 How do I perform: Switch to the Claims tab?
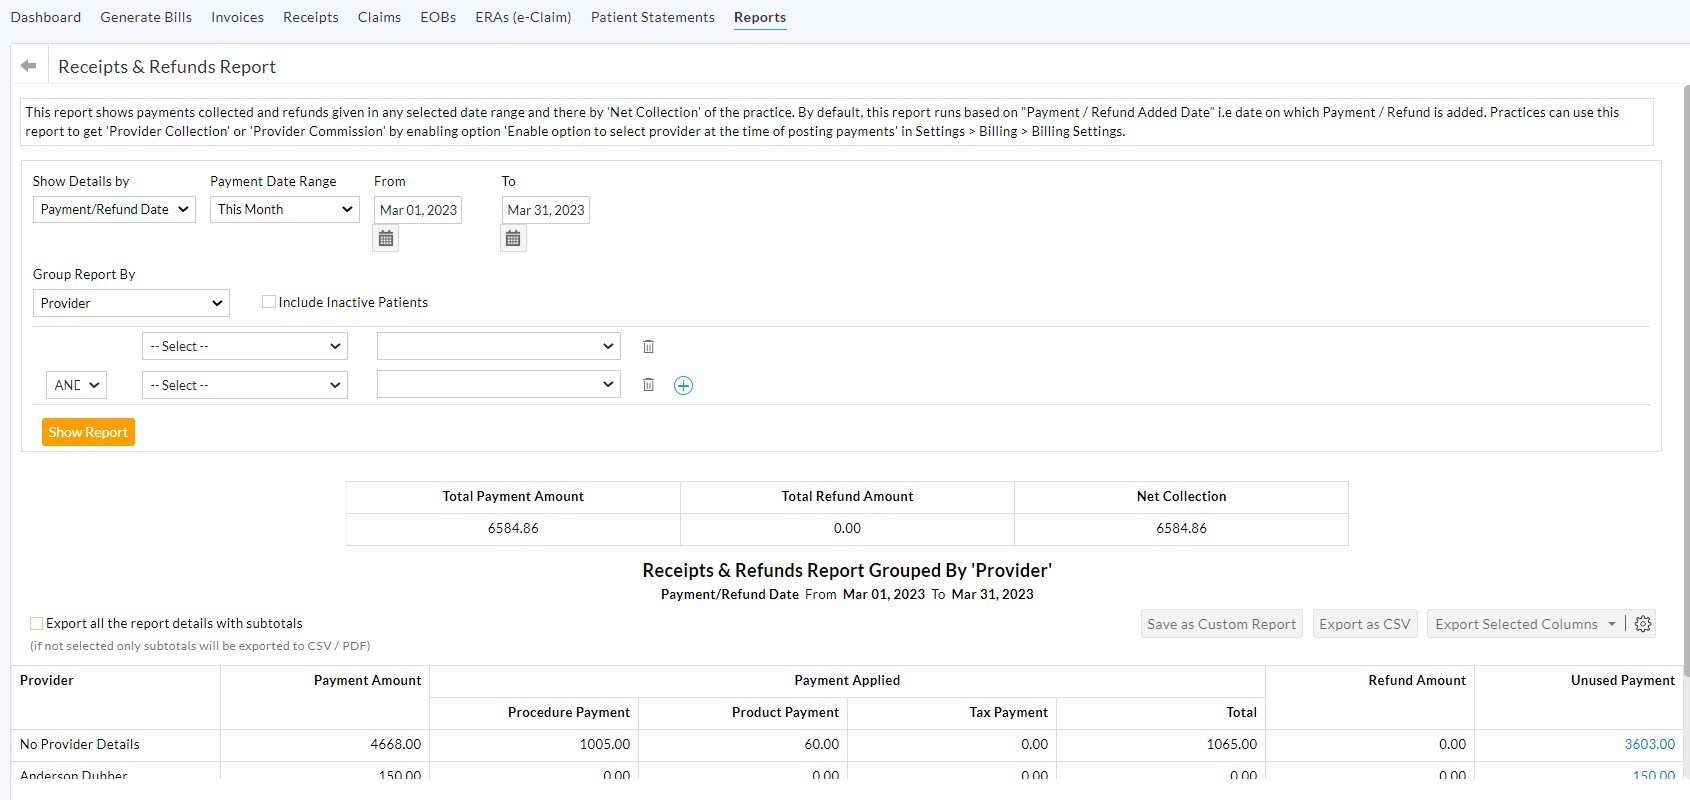[x=379, y=17]
